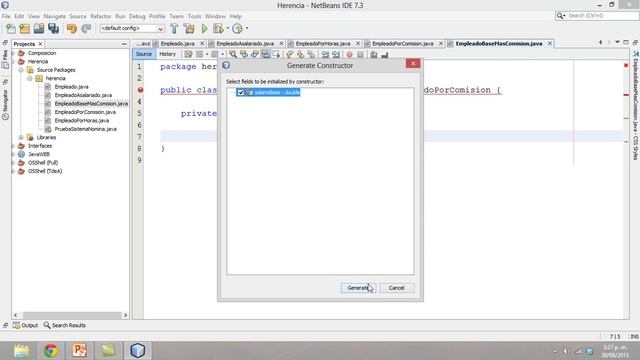The width and height of the screenshot is (640, 360).
Task: Click the Search (Ctrl+I) input field
Action: click(602, 16)
